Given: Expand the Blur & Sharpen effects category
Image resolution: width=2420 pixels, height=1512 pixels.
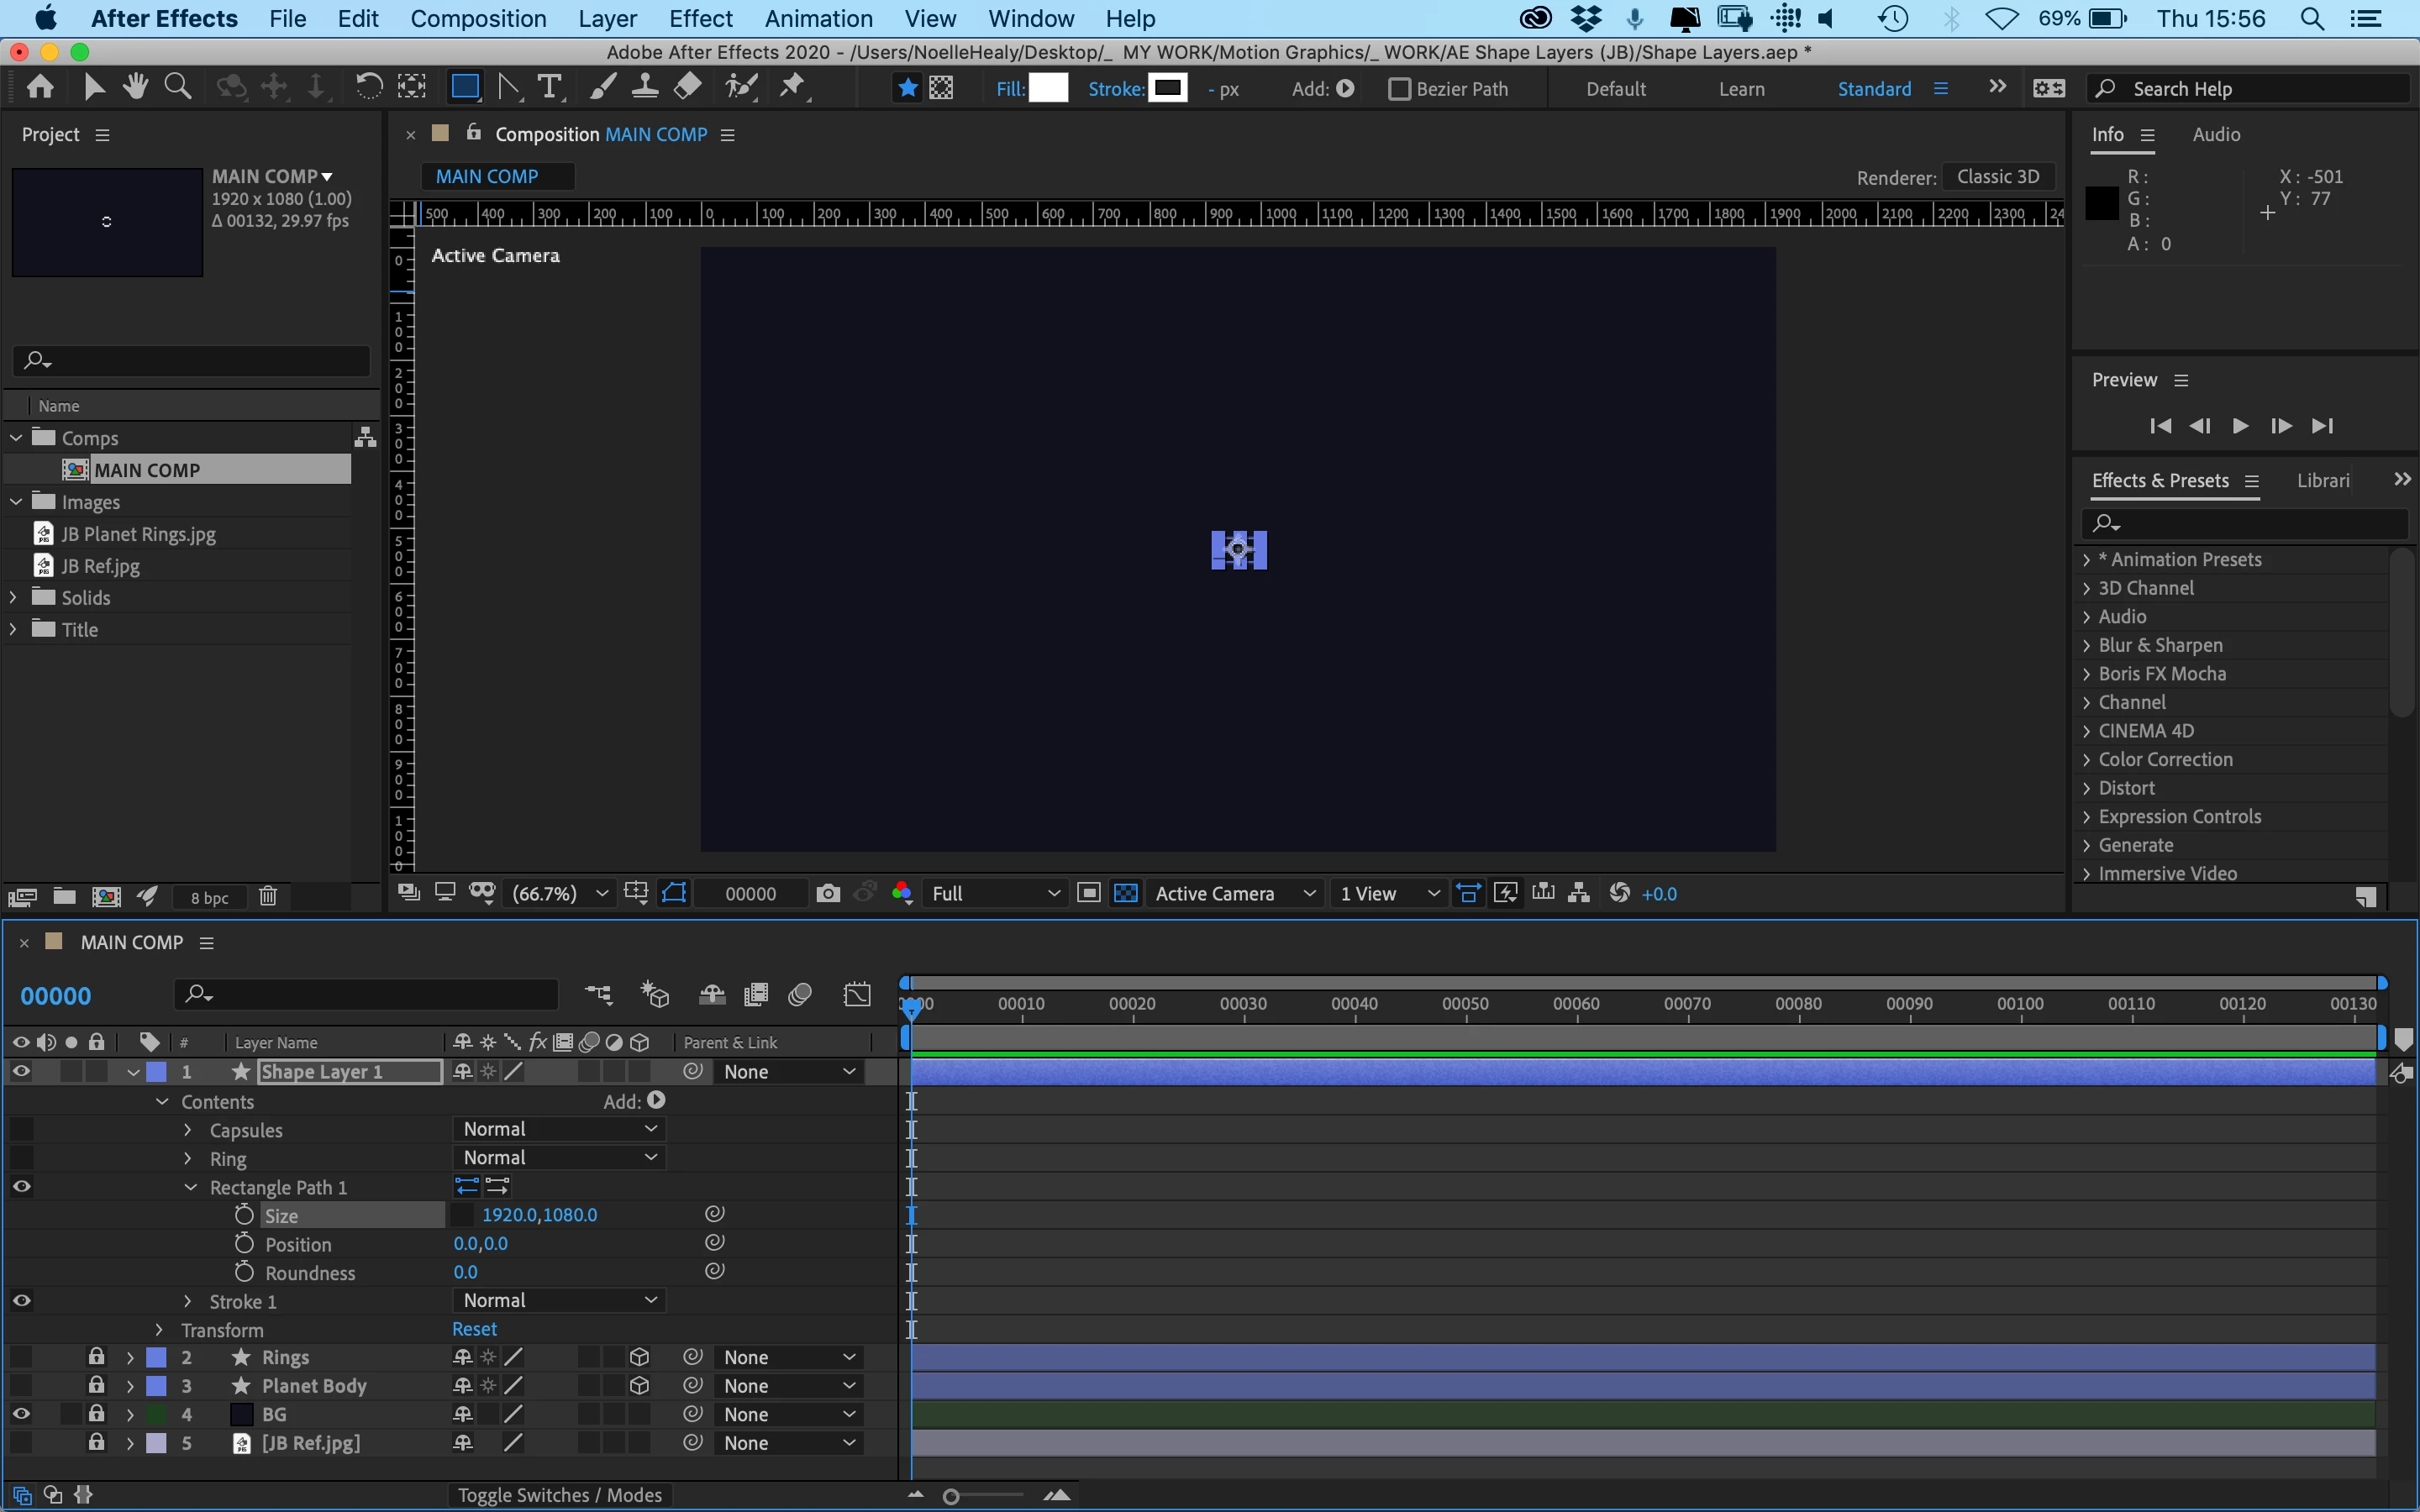Looking at the screenshot, I should click(2087, 645).
